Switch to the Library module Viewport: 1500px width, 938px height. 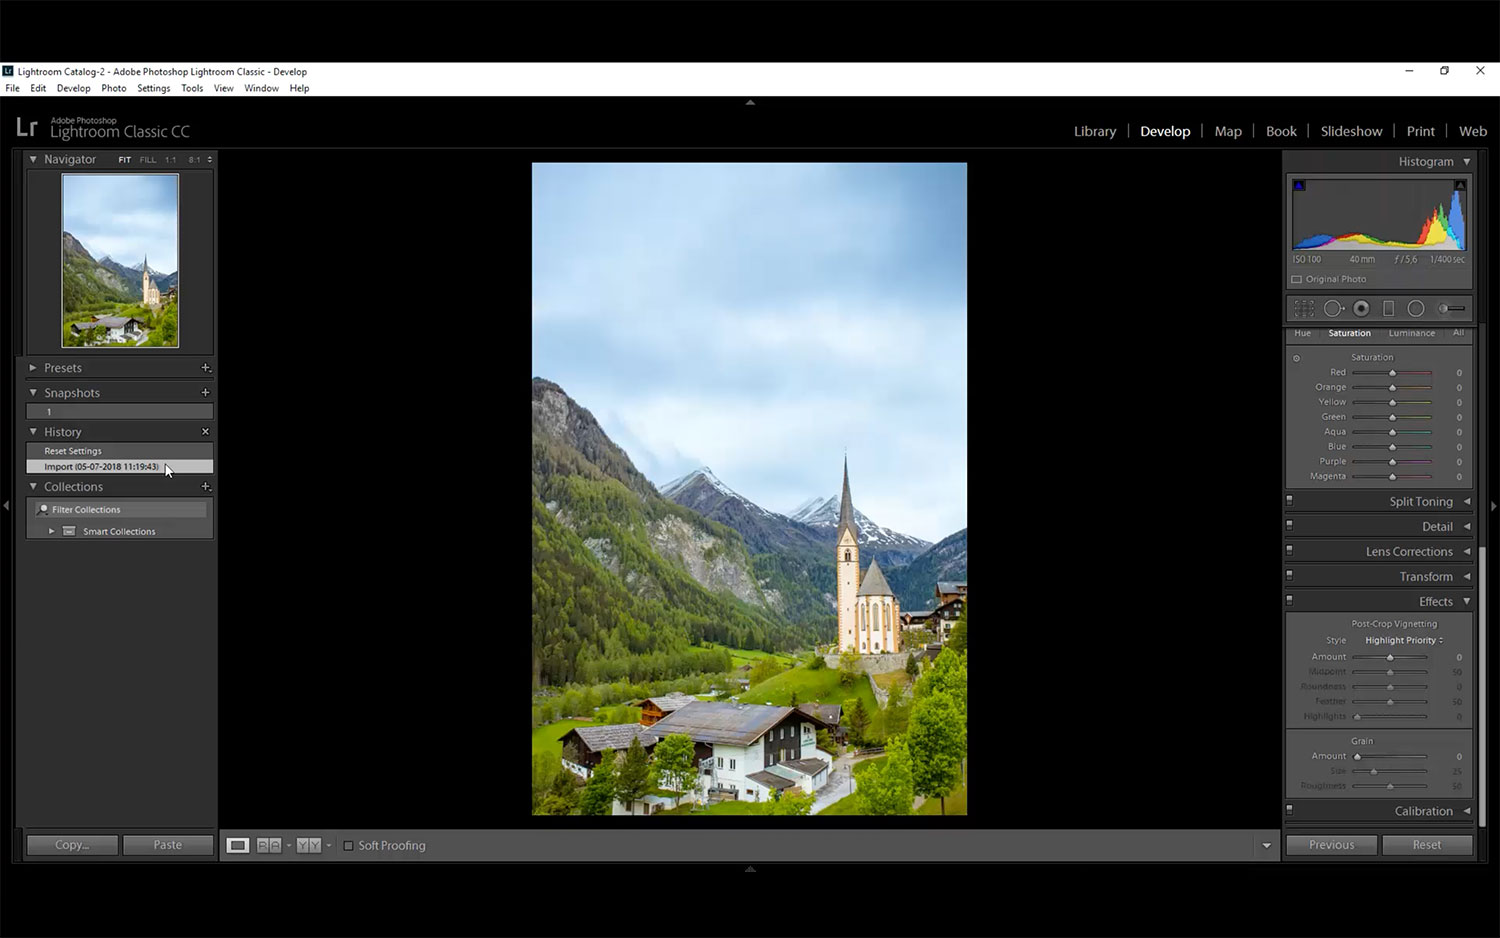(x=1094, y=131)
